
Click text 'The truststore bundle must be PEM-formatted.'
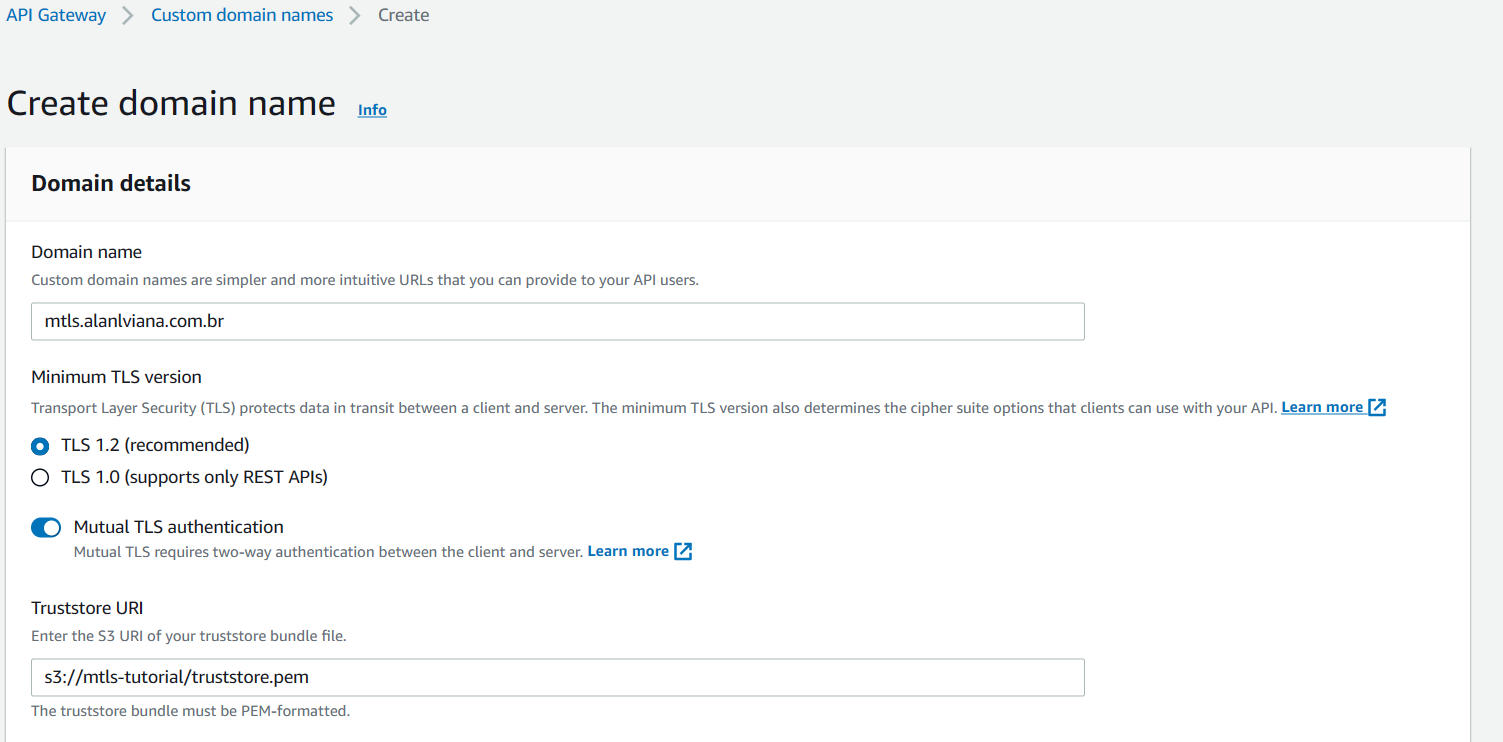(x=190, y=711)
